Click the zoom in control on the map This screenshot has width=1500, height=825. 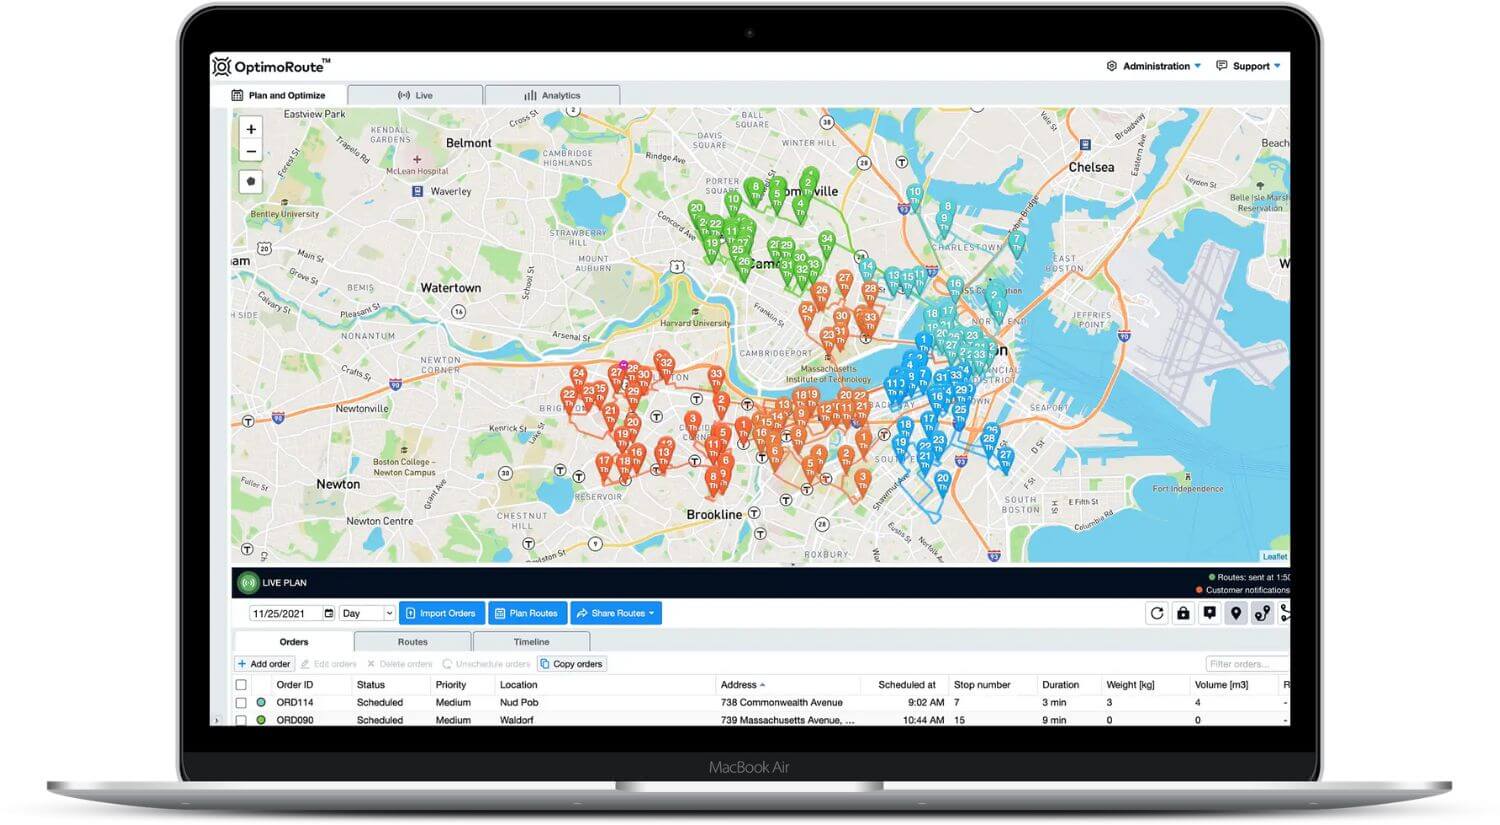click(x=251, y=129)
